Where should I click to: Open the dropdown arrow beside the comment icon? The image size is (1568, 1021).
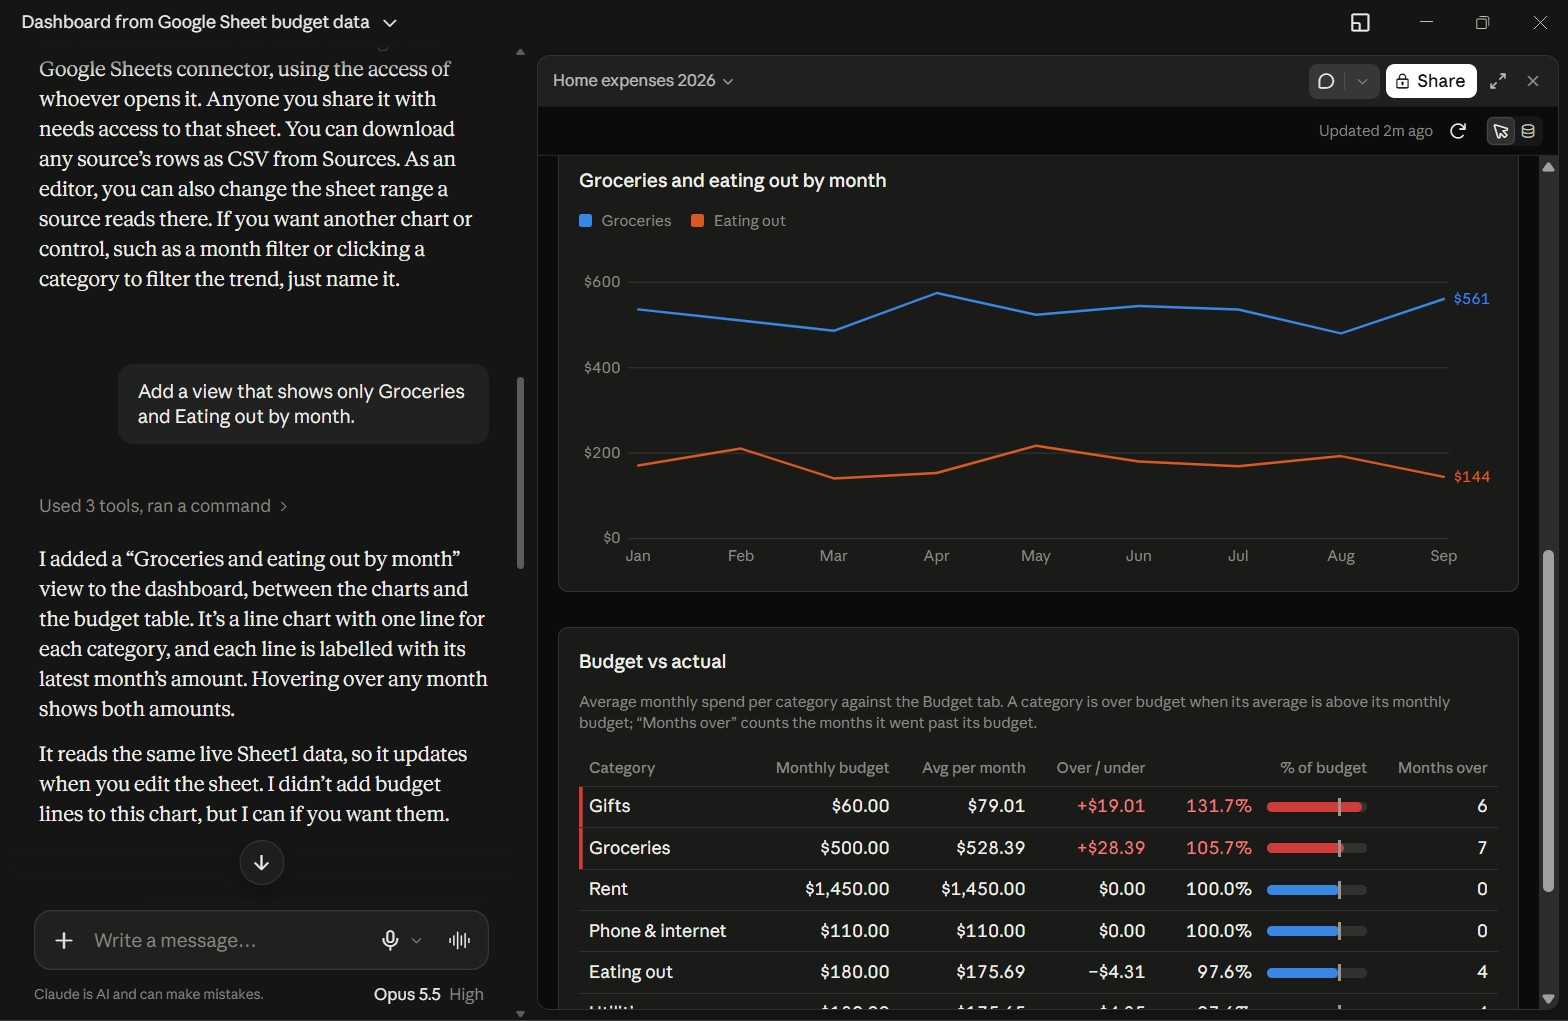1362,81
